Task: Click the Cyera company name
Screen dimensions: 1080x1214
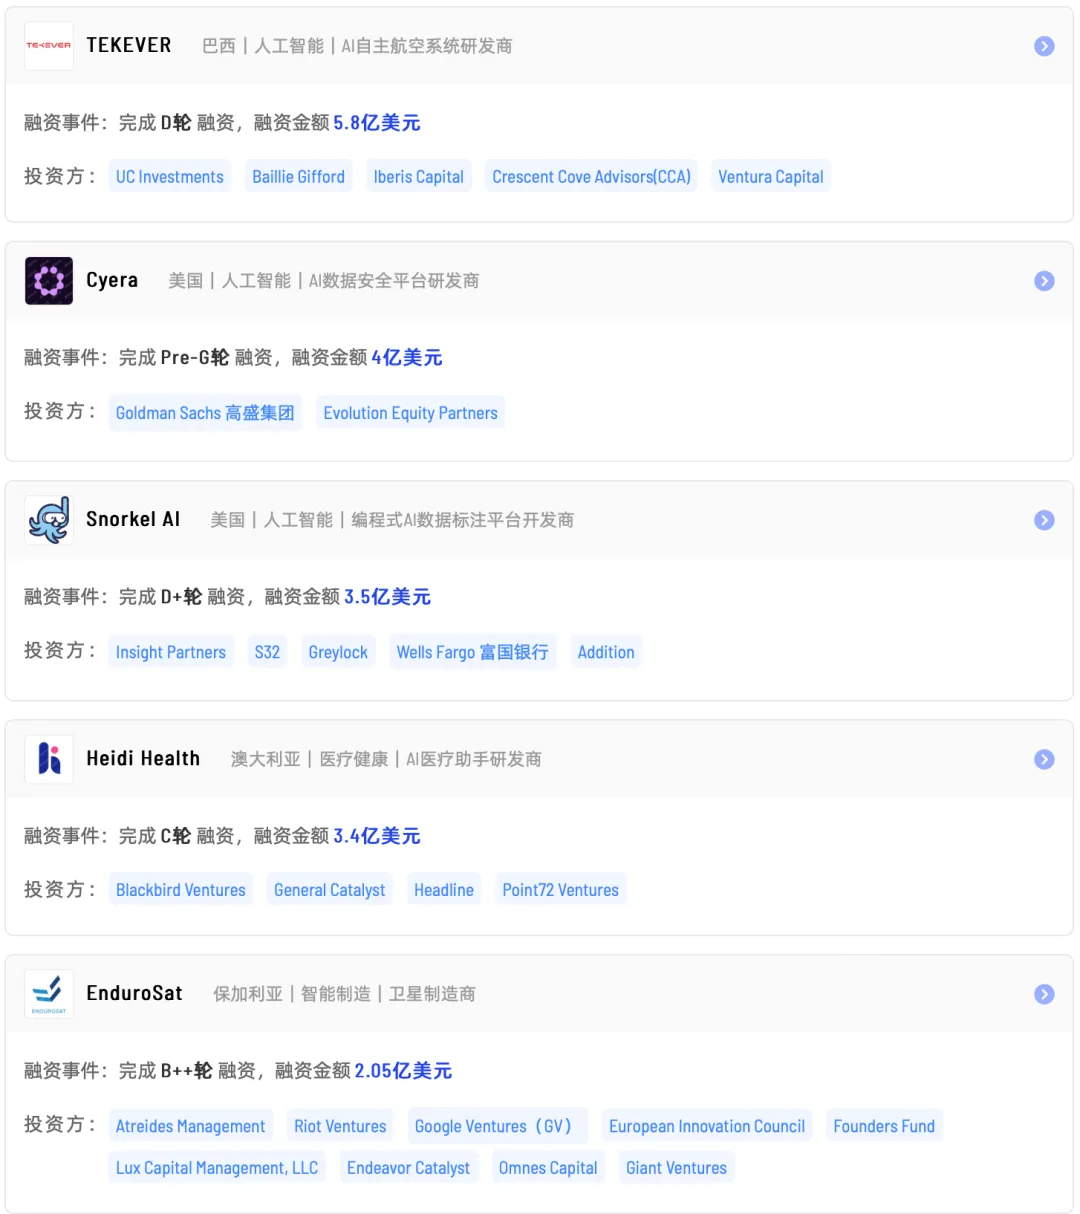Action: tap(112, 280)
